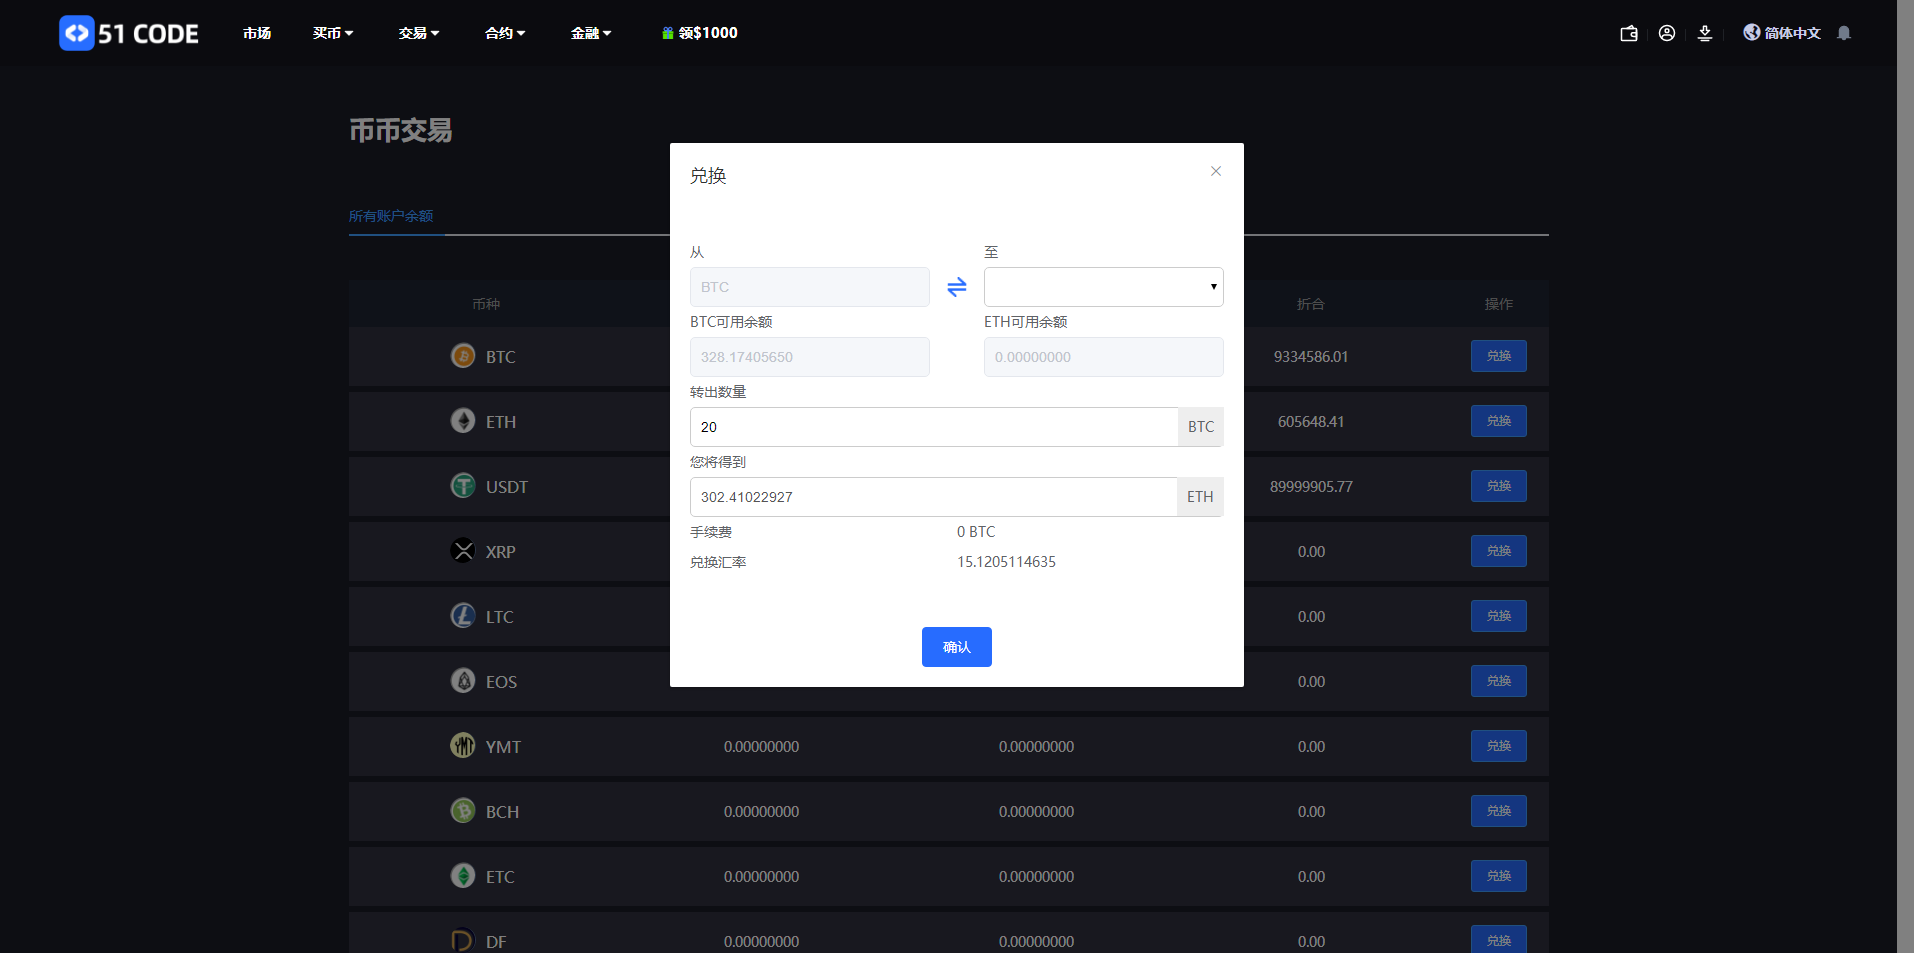
Task: Click USDT converted value 89999905.77
Action: point(1311,487)
